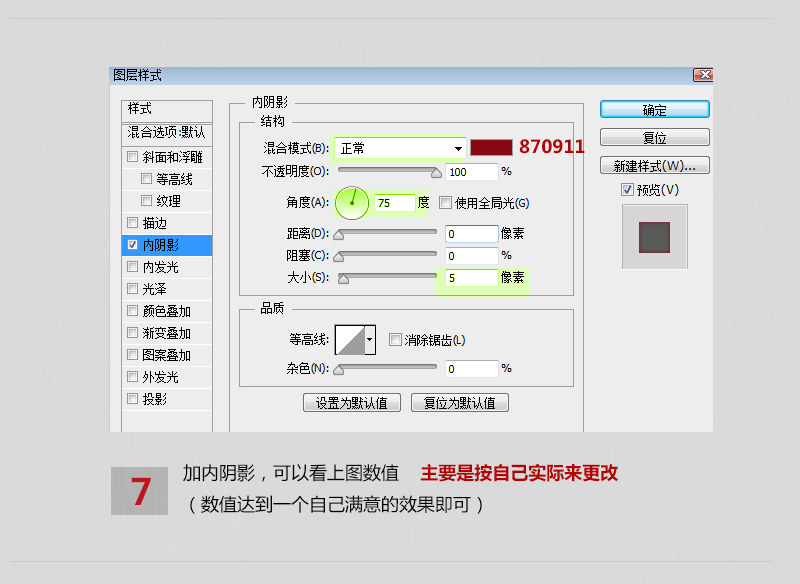
Task: Enable the 颜色叠加 checkbox
Action: click(x=133, y=310)
